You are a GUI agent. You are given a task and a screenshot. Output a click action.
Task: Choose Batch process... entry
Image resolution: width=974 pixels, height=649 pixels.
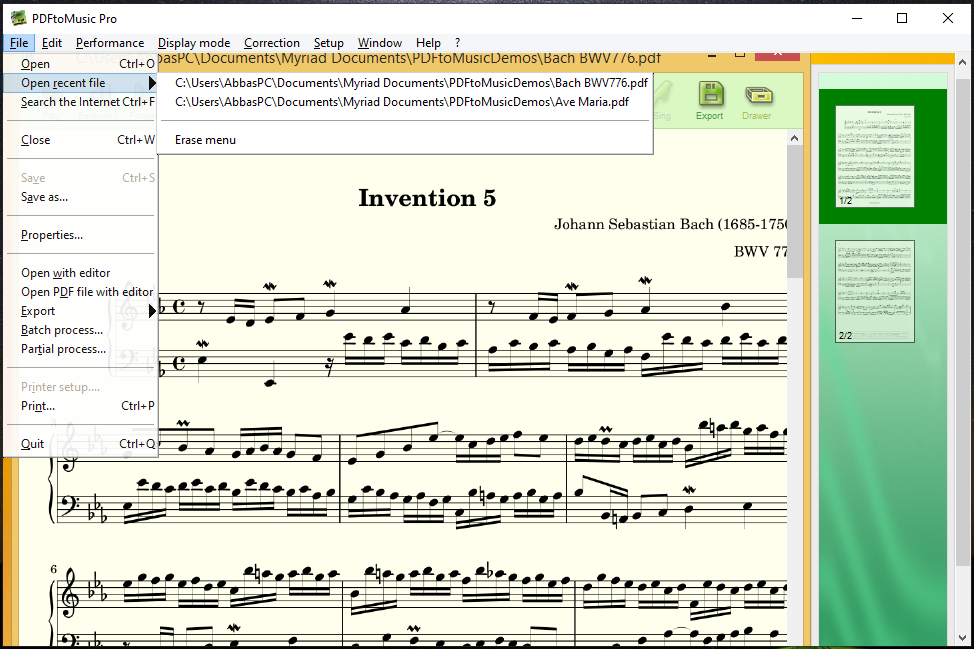click(x=81, y=330)
